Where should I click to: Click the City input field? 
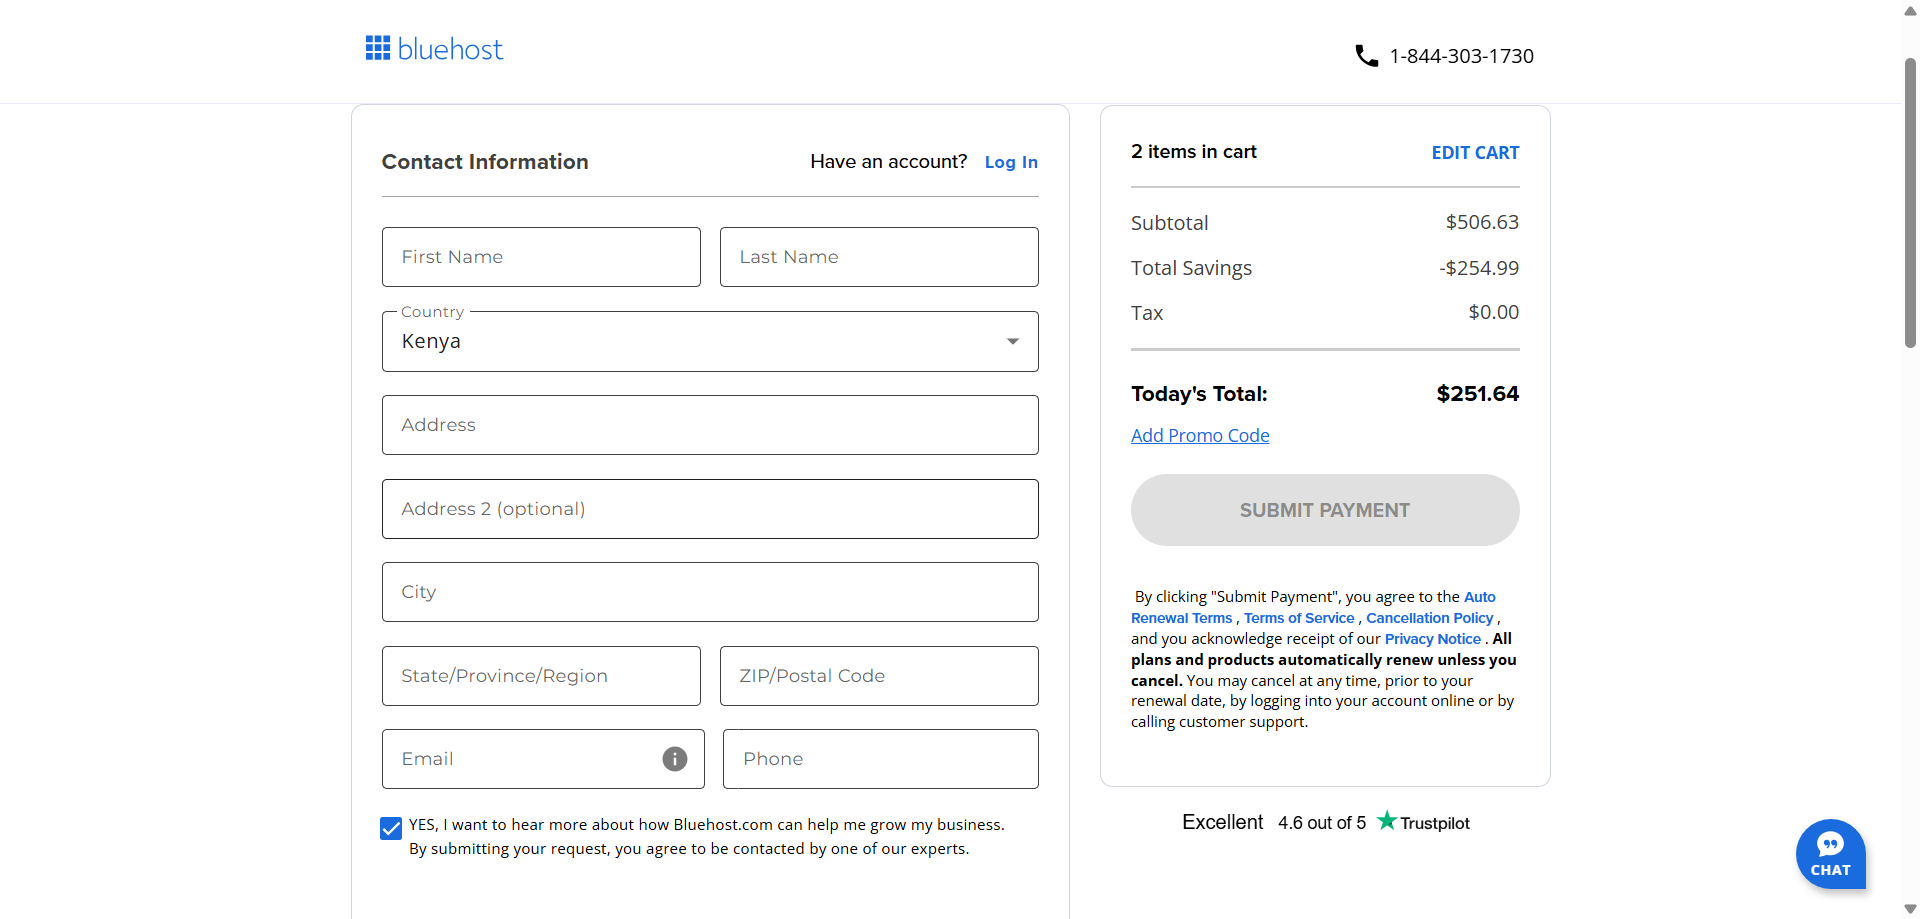[x=710, y=592]
